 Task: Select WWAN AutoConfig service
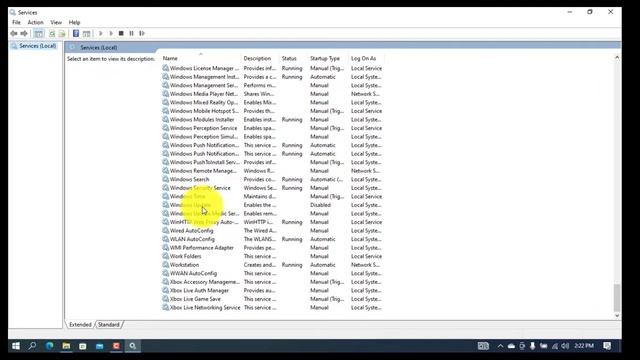point(272,273)
